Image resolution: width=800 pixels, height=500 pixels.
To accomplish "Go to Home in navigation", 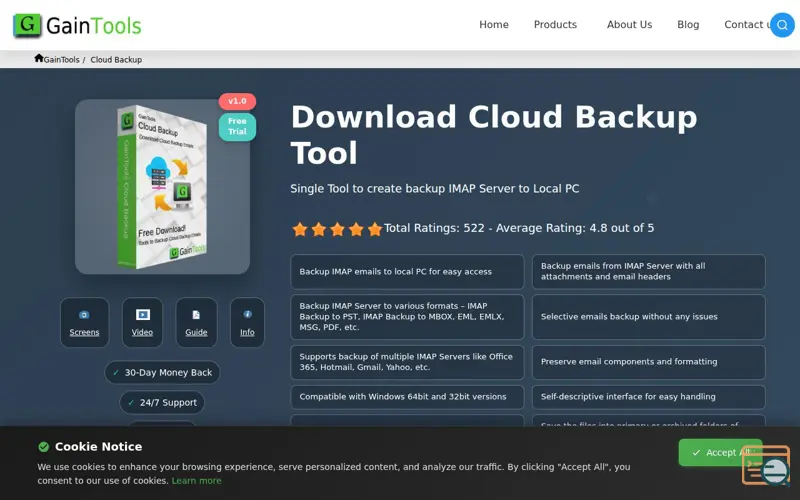I will click(494, 24).
